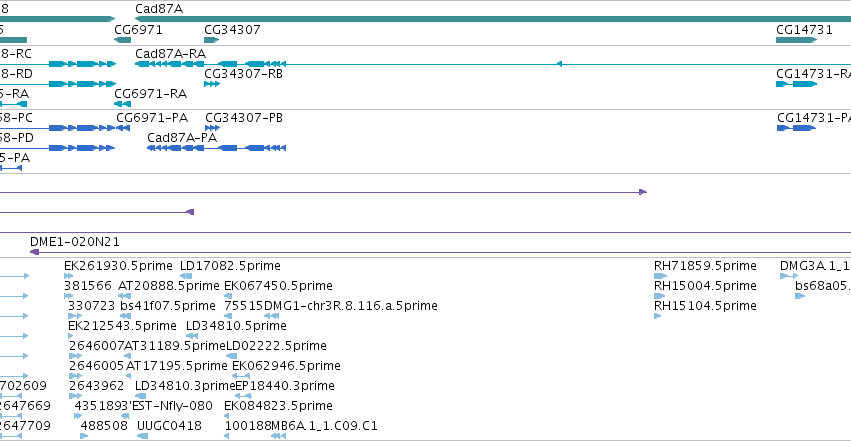Screen dimensions: 851x441
Task: Click the EP18440.3prime label
Action: pyautogui.click(x=285, y=386)
